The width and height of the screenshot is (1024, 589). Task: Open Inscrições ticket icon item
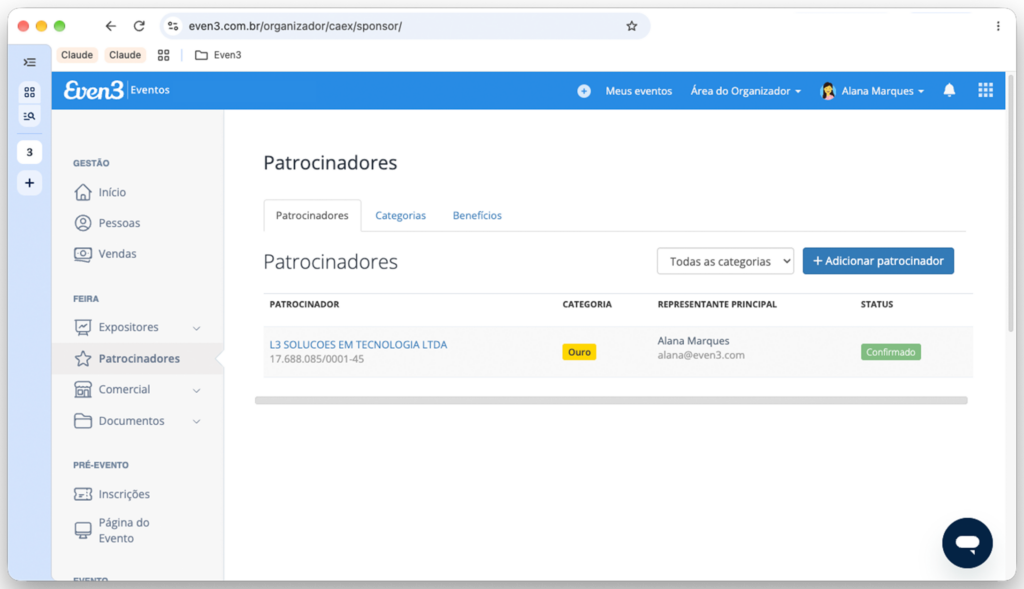click(x=83, y=494)
